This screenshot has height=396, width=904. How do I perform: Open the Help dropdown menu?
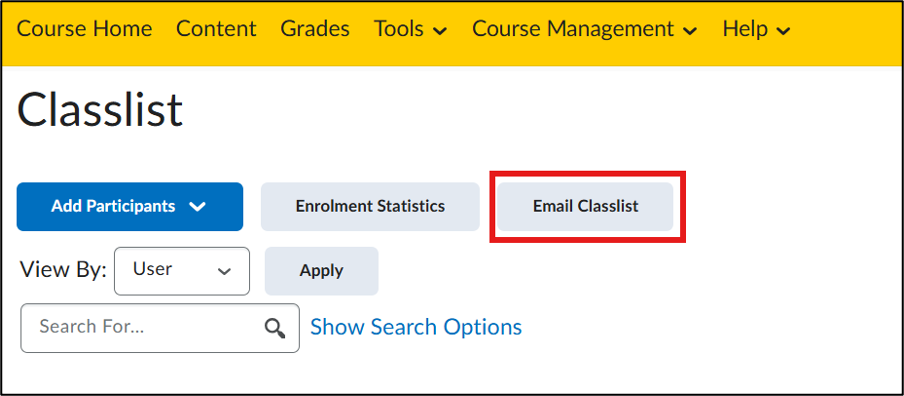click(756, 29)
